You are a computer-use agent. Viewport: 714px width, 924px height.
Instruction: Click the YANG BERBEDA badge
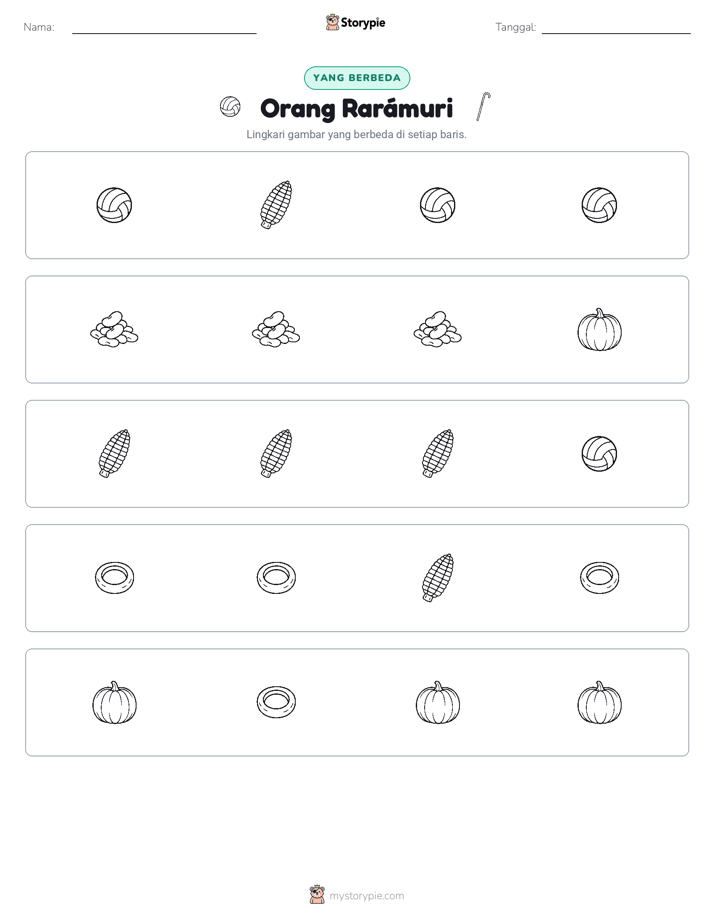(357, 78)
